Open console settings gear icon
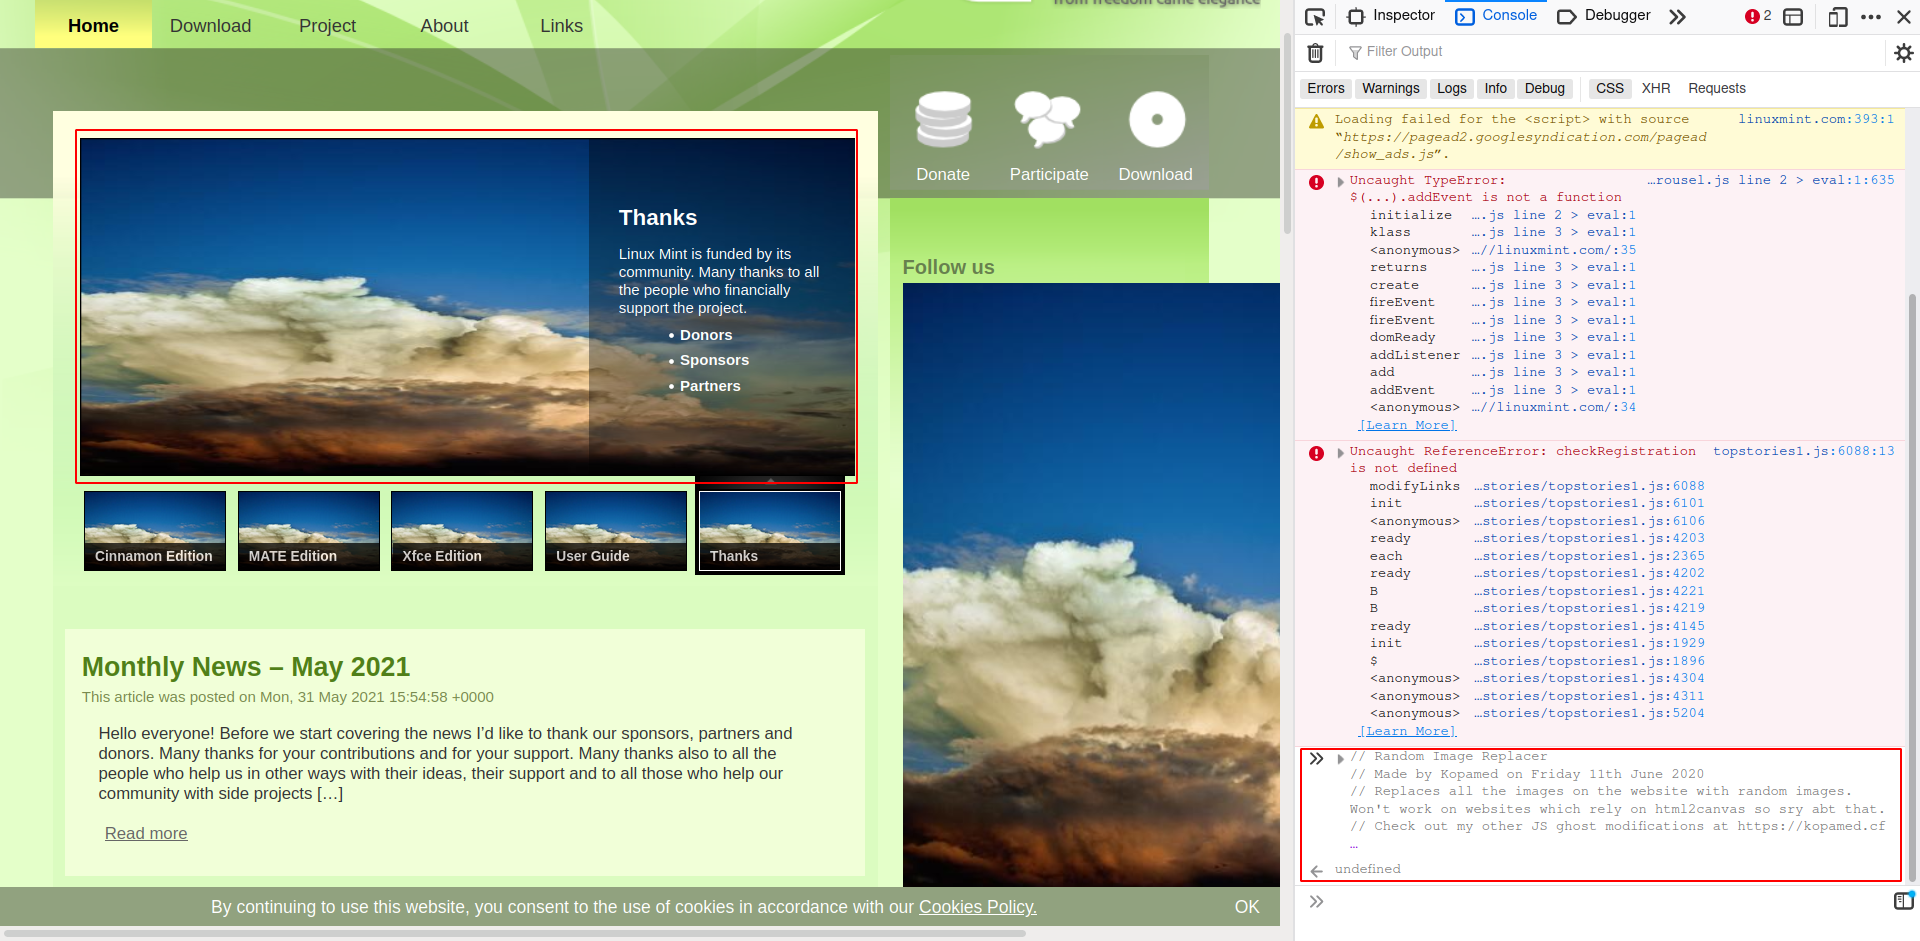 pyautogui.click(x=1903, y=52)
